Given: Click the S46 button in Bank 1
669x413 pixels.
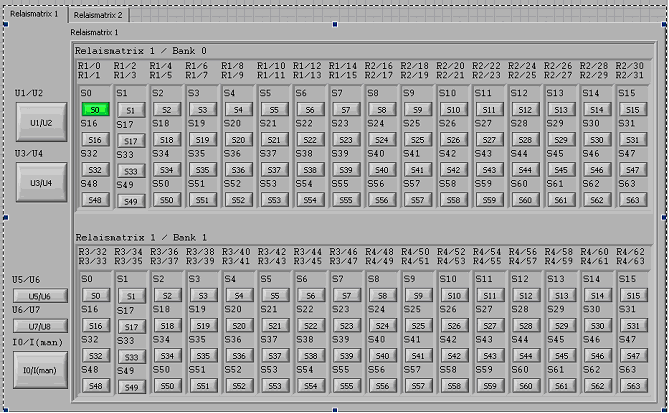Looking at the screenshot, I should point(598,356).
